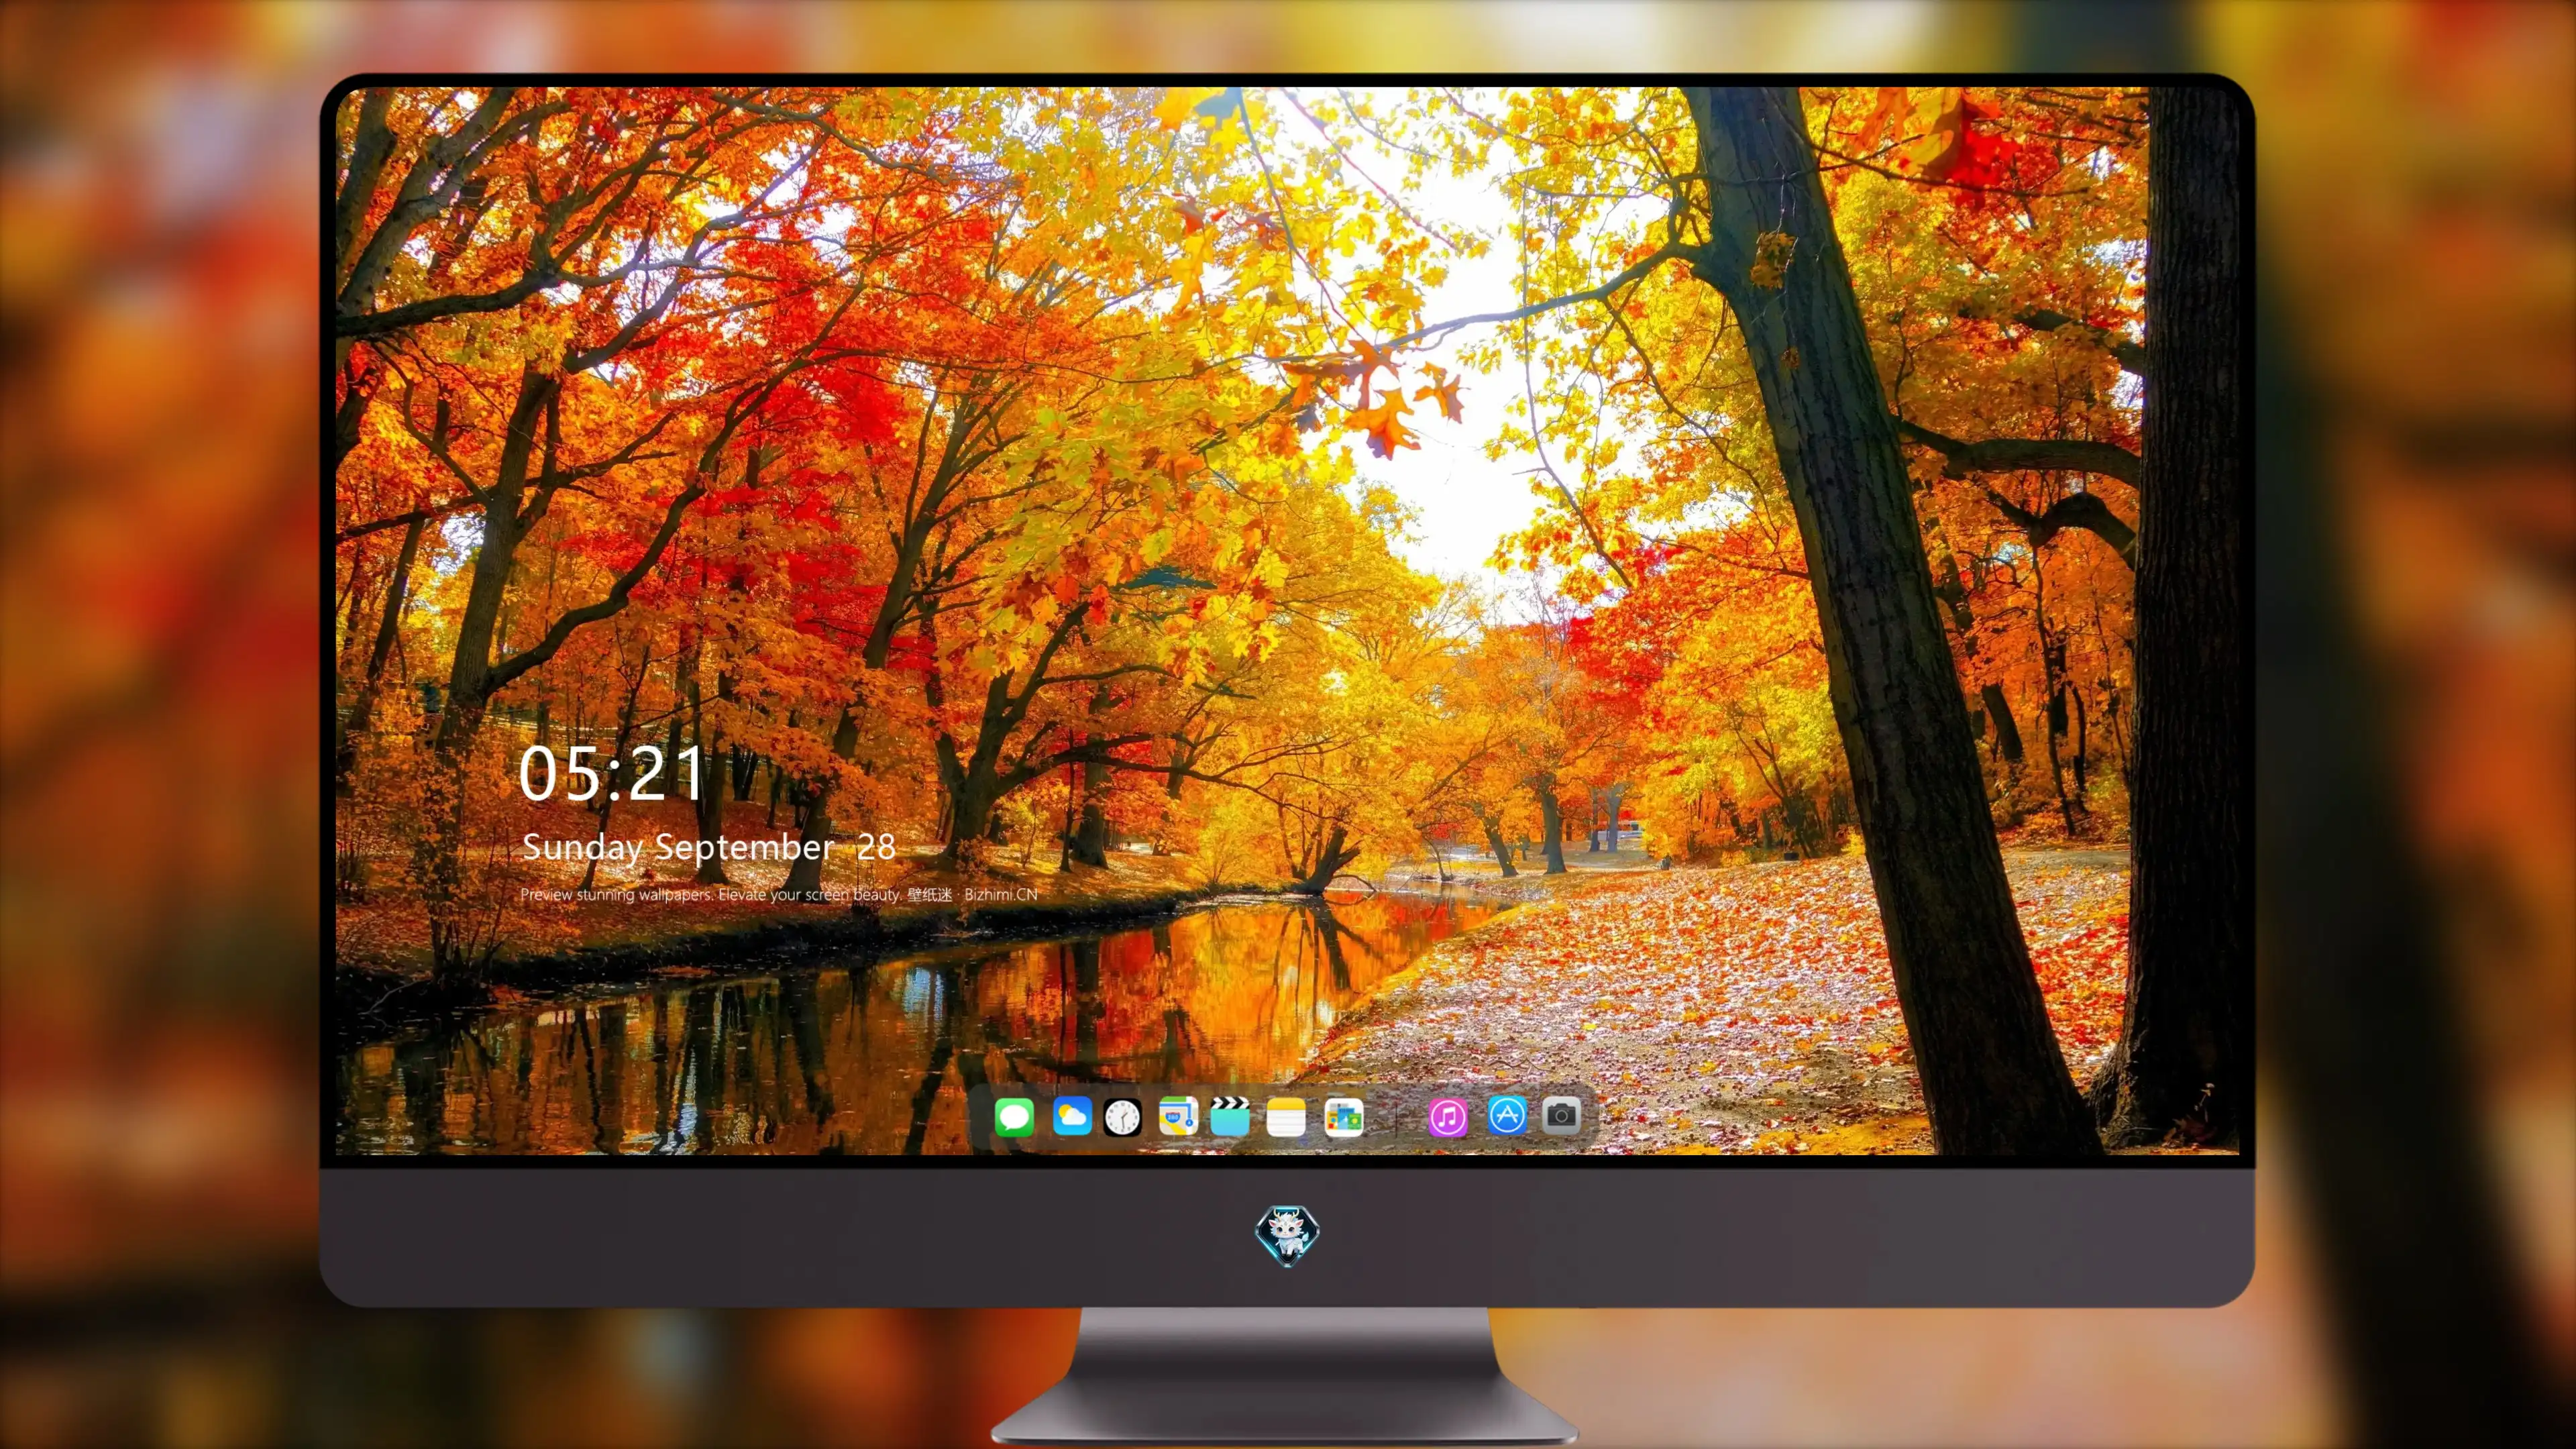2576x1449 pixels.
Task: Launch the Videos clapperboard app
Action: [1230, 1116]
